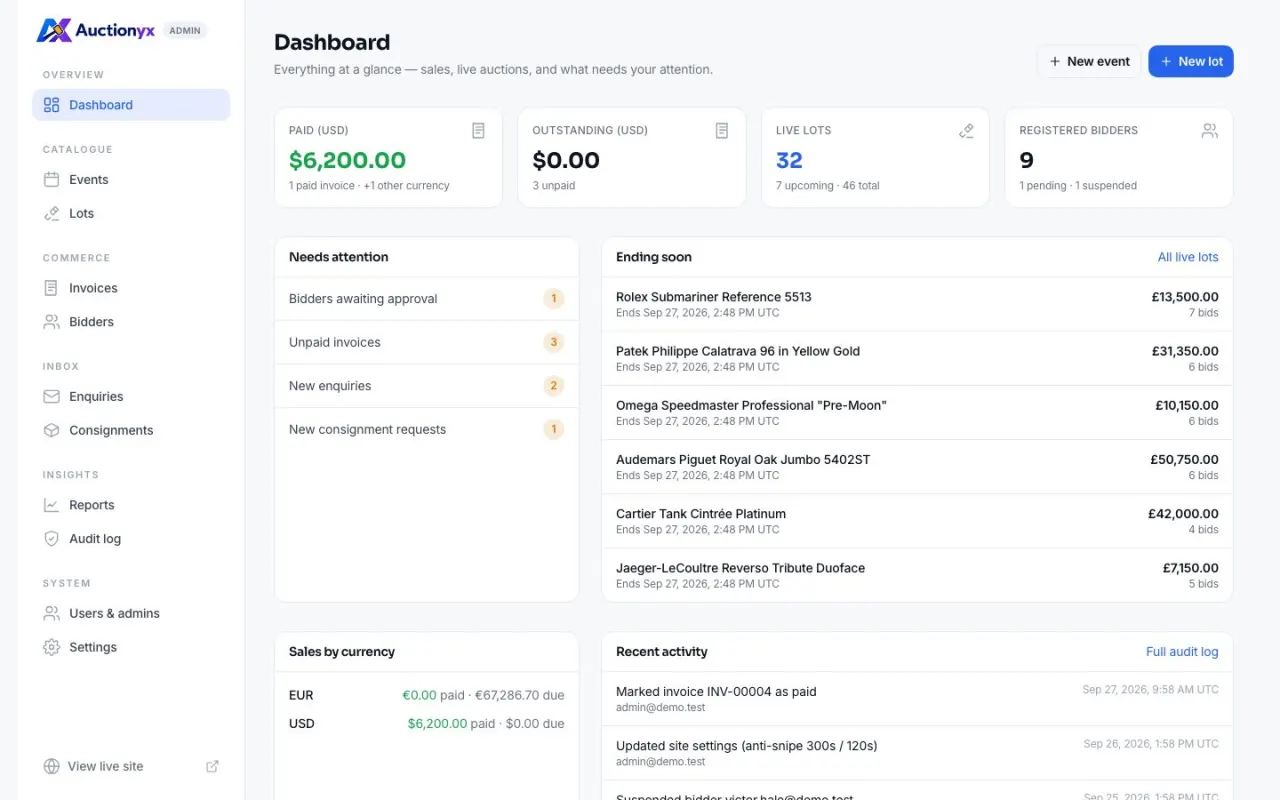Viewport: 1280px width, 800px height.
Task: Navigate to Reports in the sidebar
Action: tap(131, 505)
